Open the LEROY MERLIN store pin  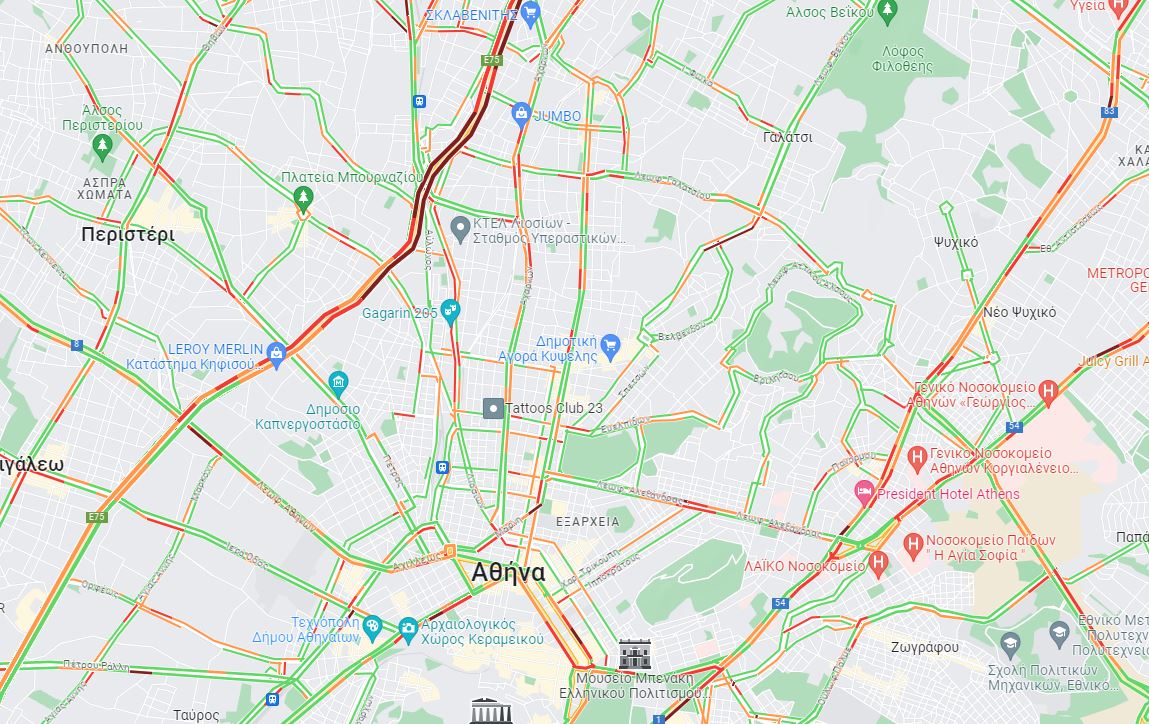click(x=276, y=355)
